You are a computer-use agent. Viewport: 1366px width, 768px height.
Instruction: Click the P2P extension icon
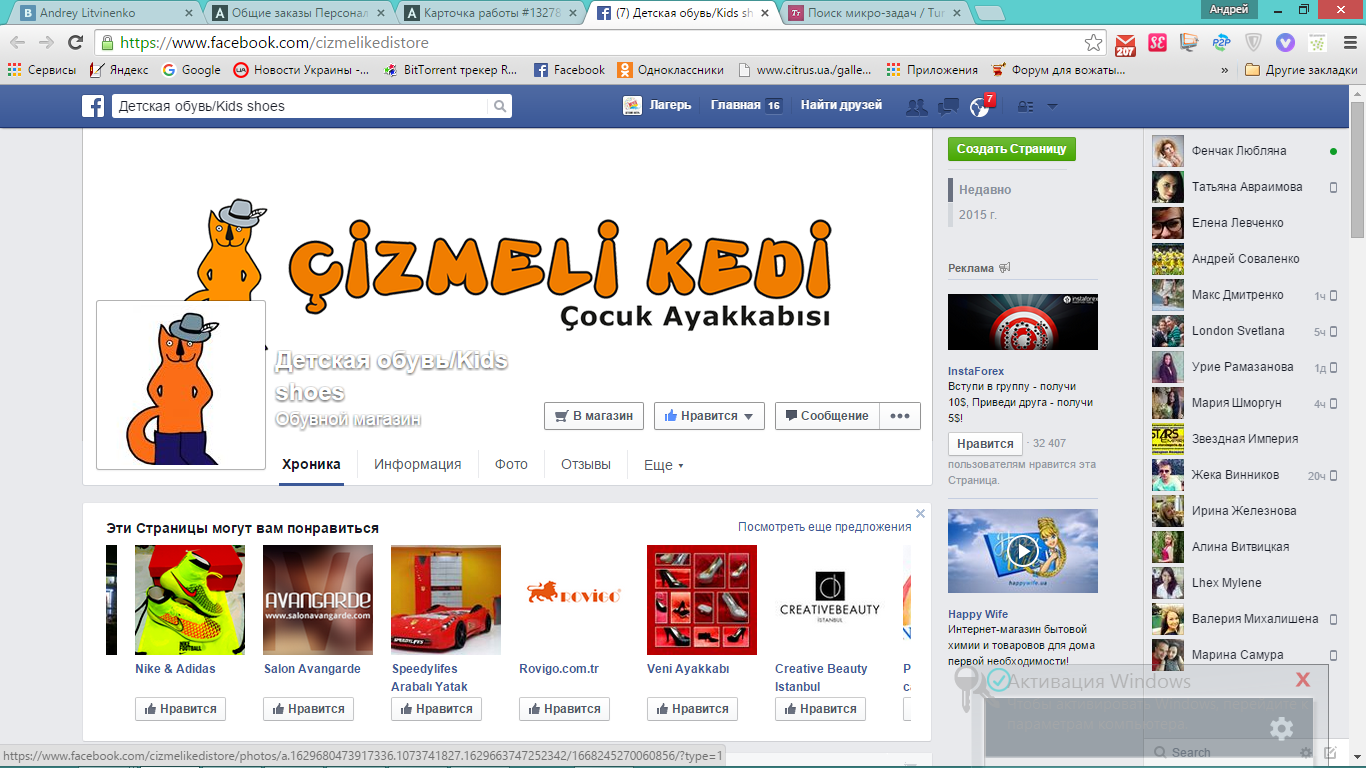(x=1221, y=43)
